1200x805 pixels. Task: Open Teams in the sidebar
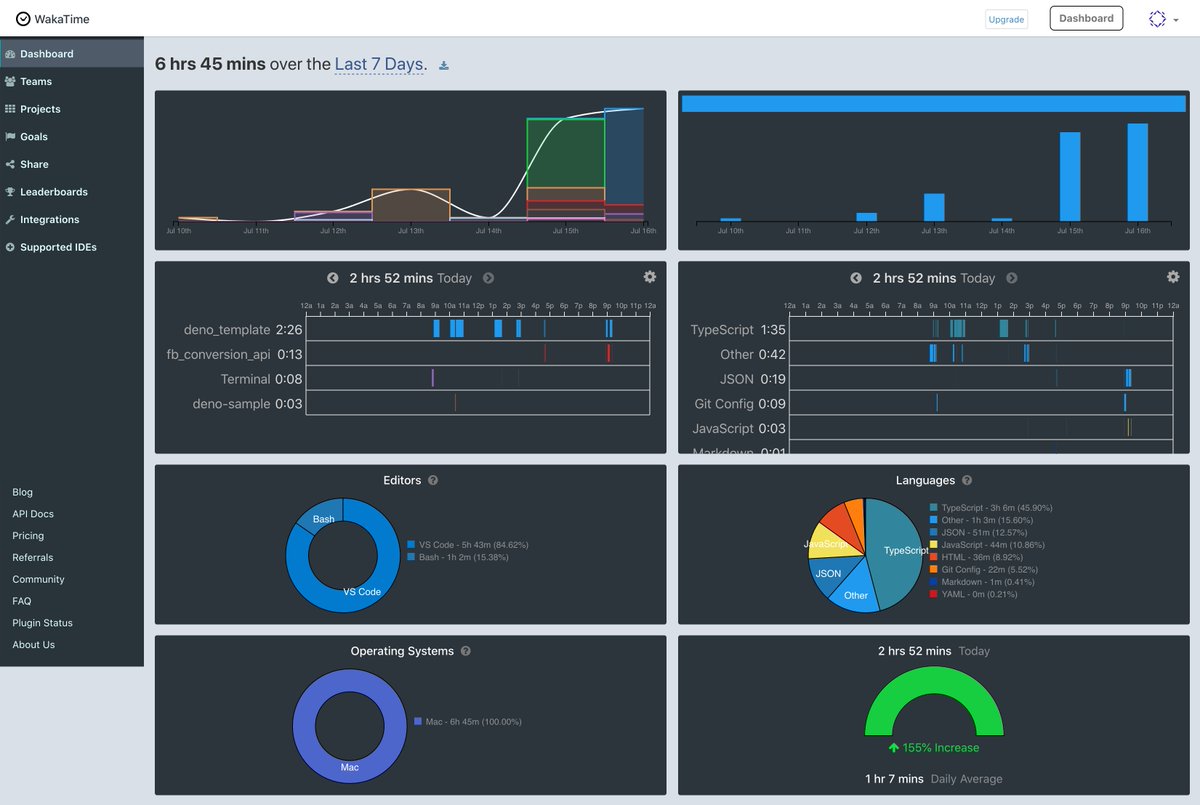click(x=36, y=82)
